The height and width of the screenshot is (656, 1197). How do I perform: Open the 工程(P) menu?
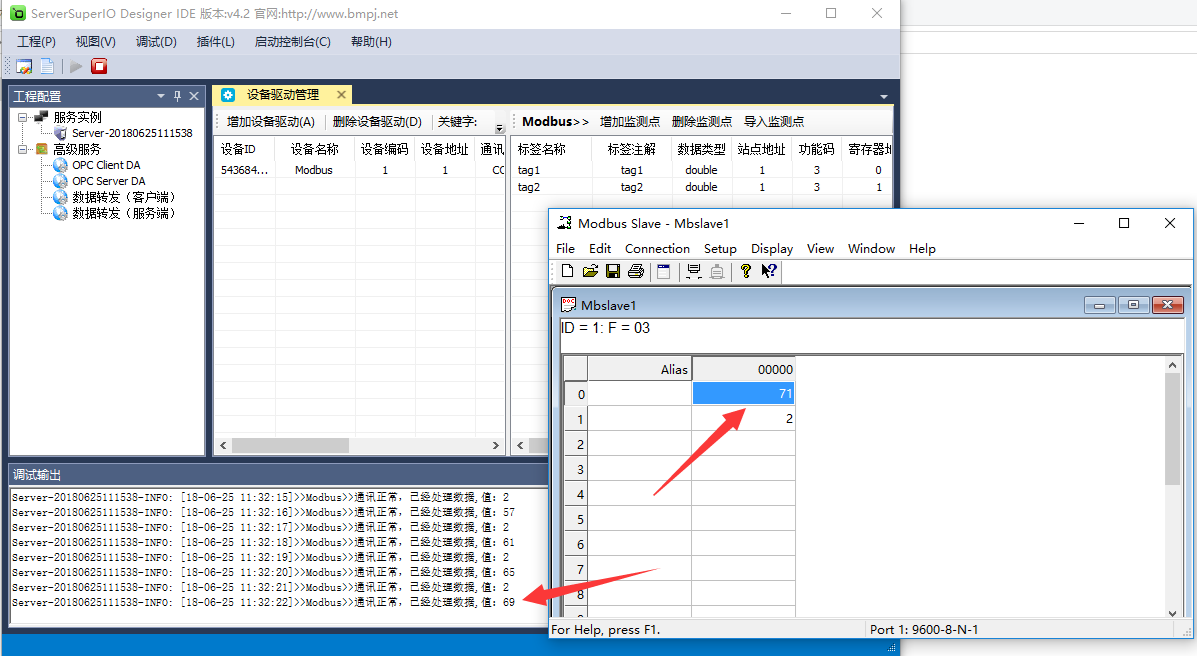tap(37, 42)
